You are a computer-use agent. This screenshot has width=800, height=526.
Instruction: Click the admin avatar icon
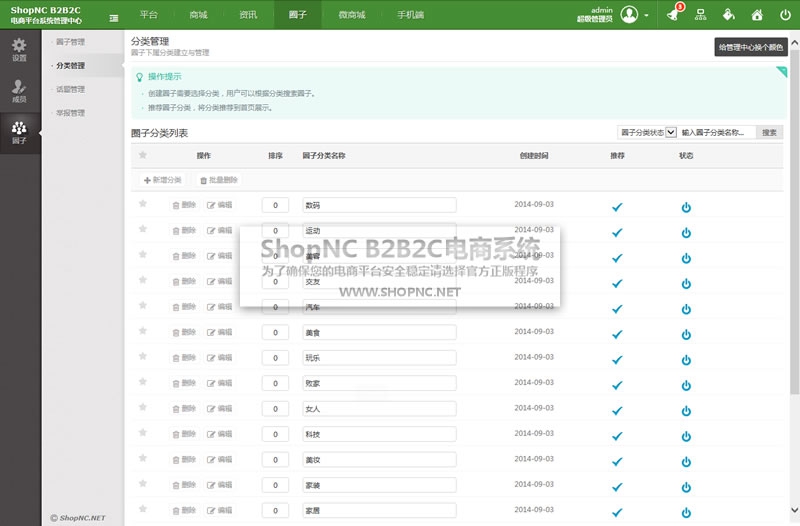coord(629,15)
